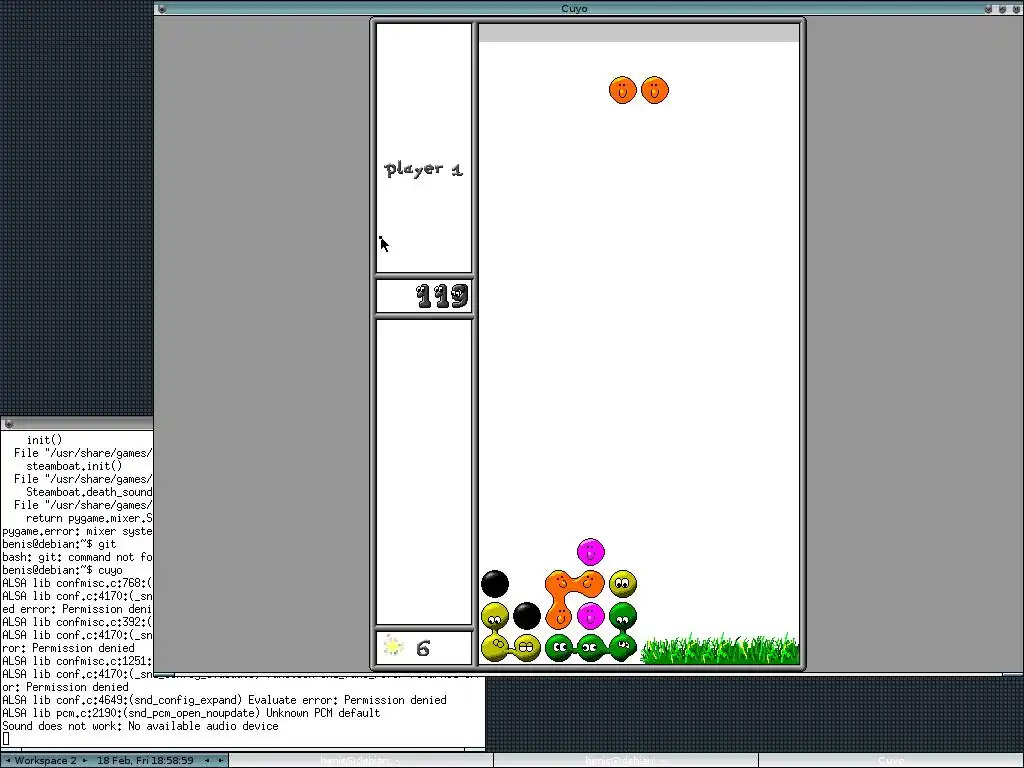Click the magenta blob atop the stack

tap(591, 552)
